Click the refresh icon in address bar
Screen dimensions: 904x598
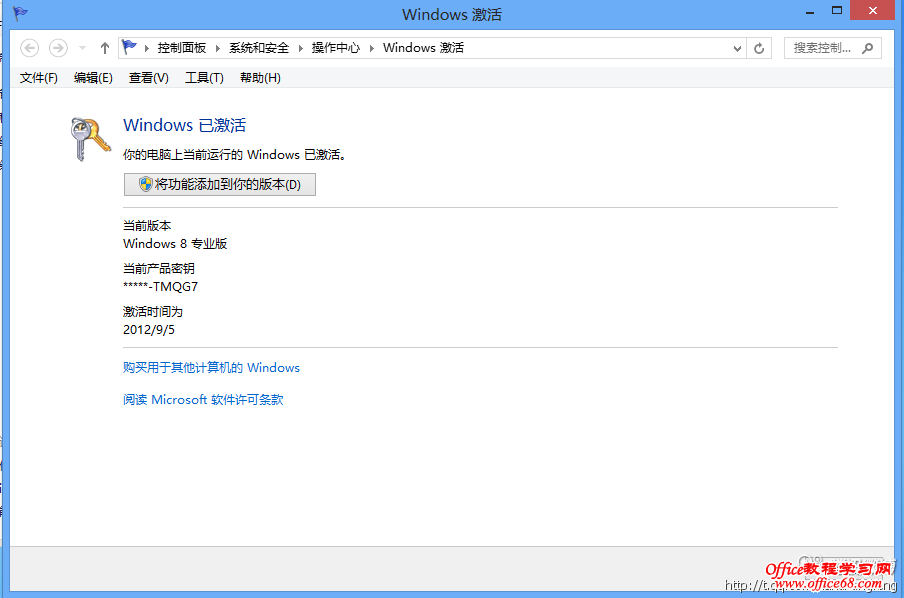759,47
